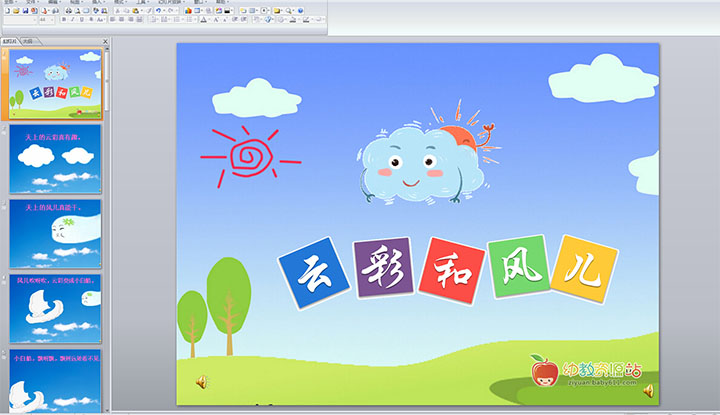720x415 pixels.
Task: Align text to the right
Action: click(x=131, y=20)
